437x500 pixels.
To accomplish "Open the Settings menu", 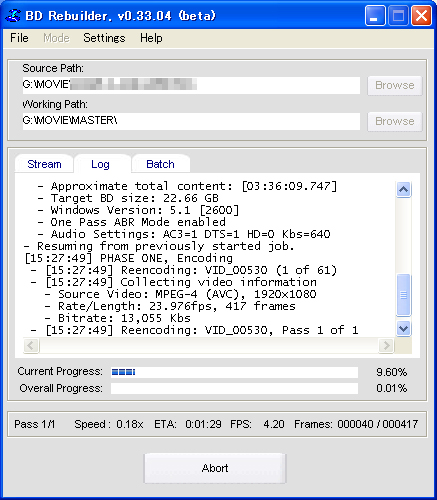I will coord(104,38).
